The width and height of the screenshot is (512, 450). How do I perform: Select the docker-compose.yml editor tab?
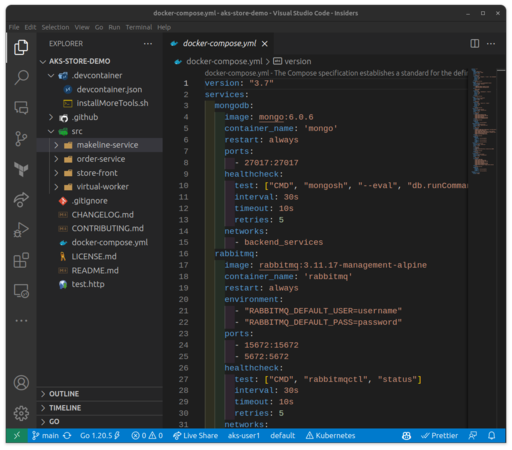pyautogui.click(x=219, y=44)
